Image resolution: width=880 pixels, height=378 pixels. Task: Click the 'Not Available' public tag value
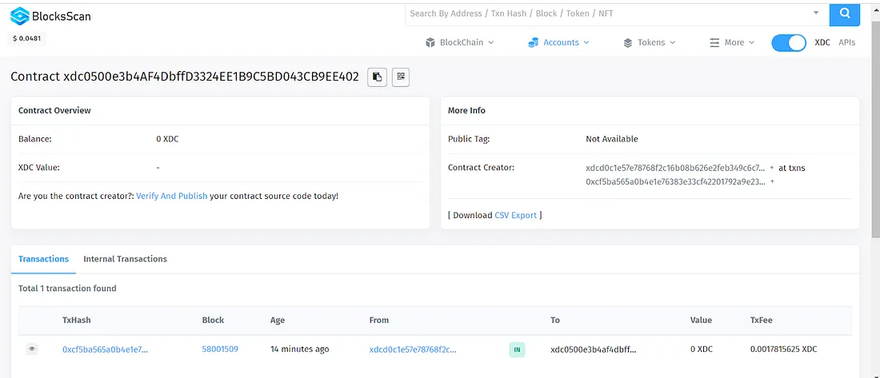tap(612, 139)
